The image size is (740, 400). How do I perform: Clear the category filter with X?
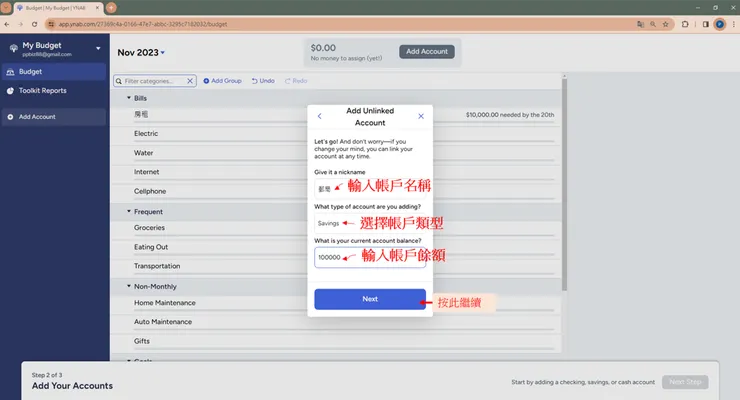(190, 81)
